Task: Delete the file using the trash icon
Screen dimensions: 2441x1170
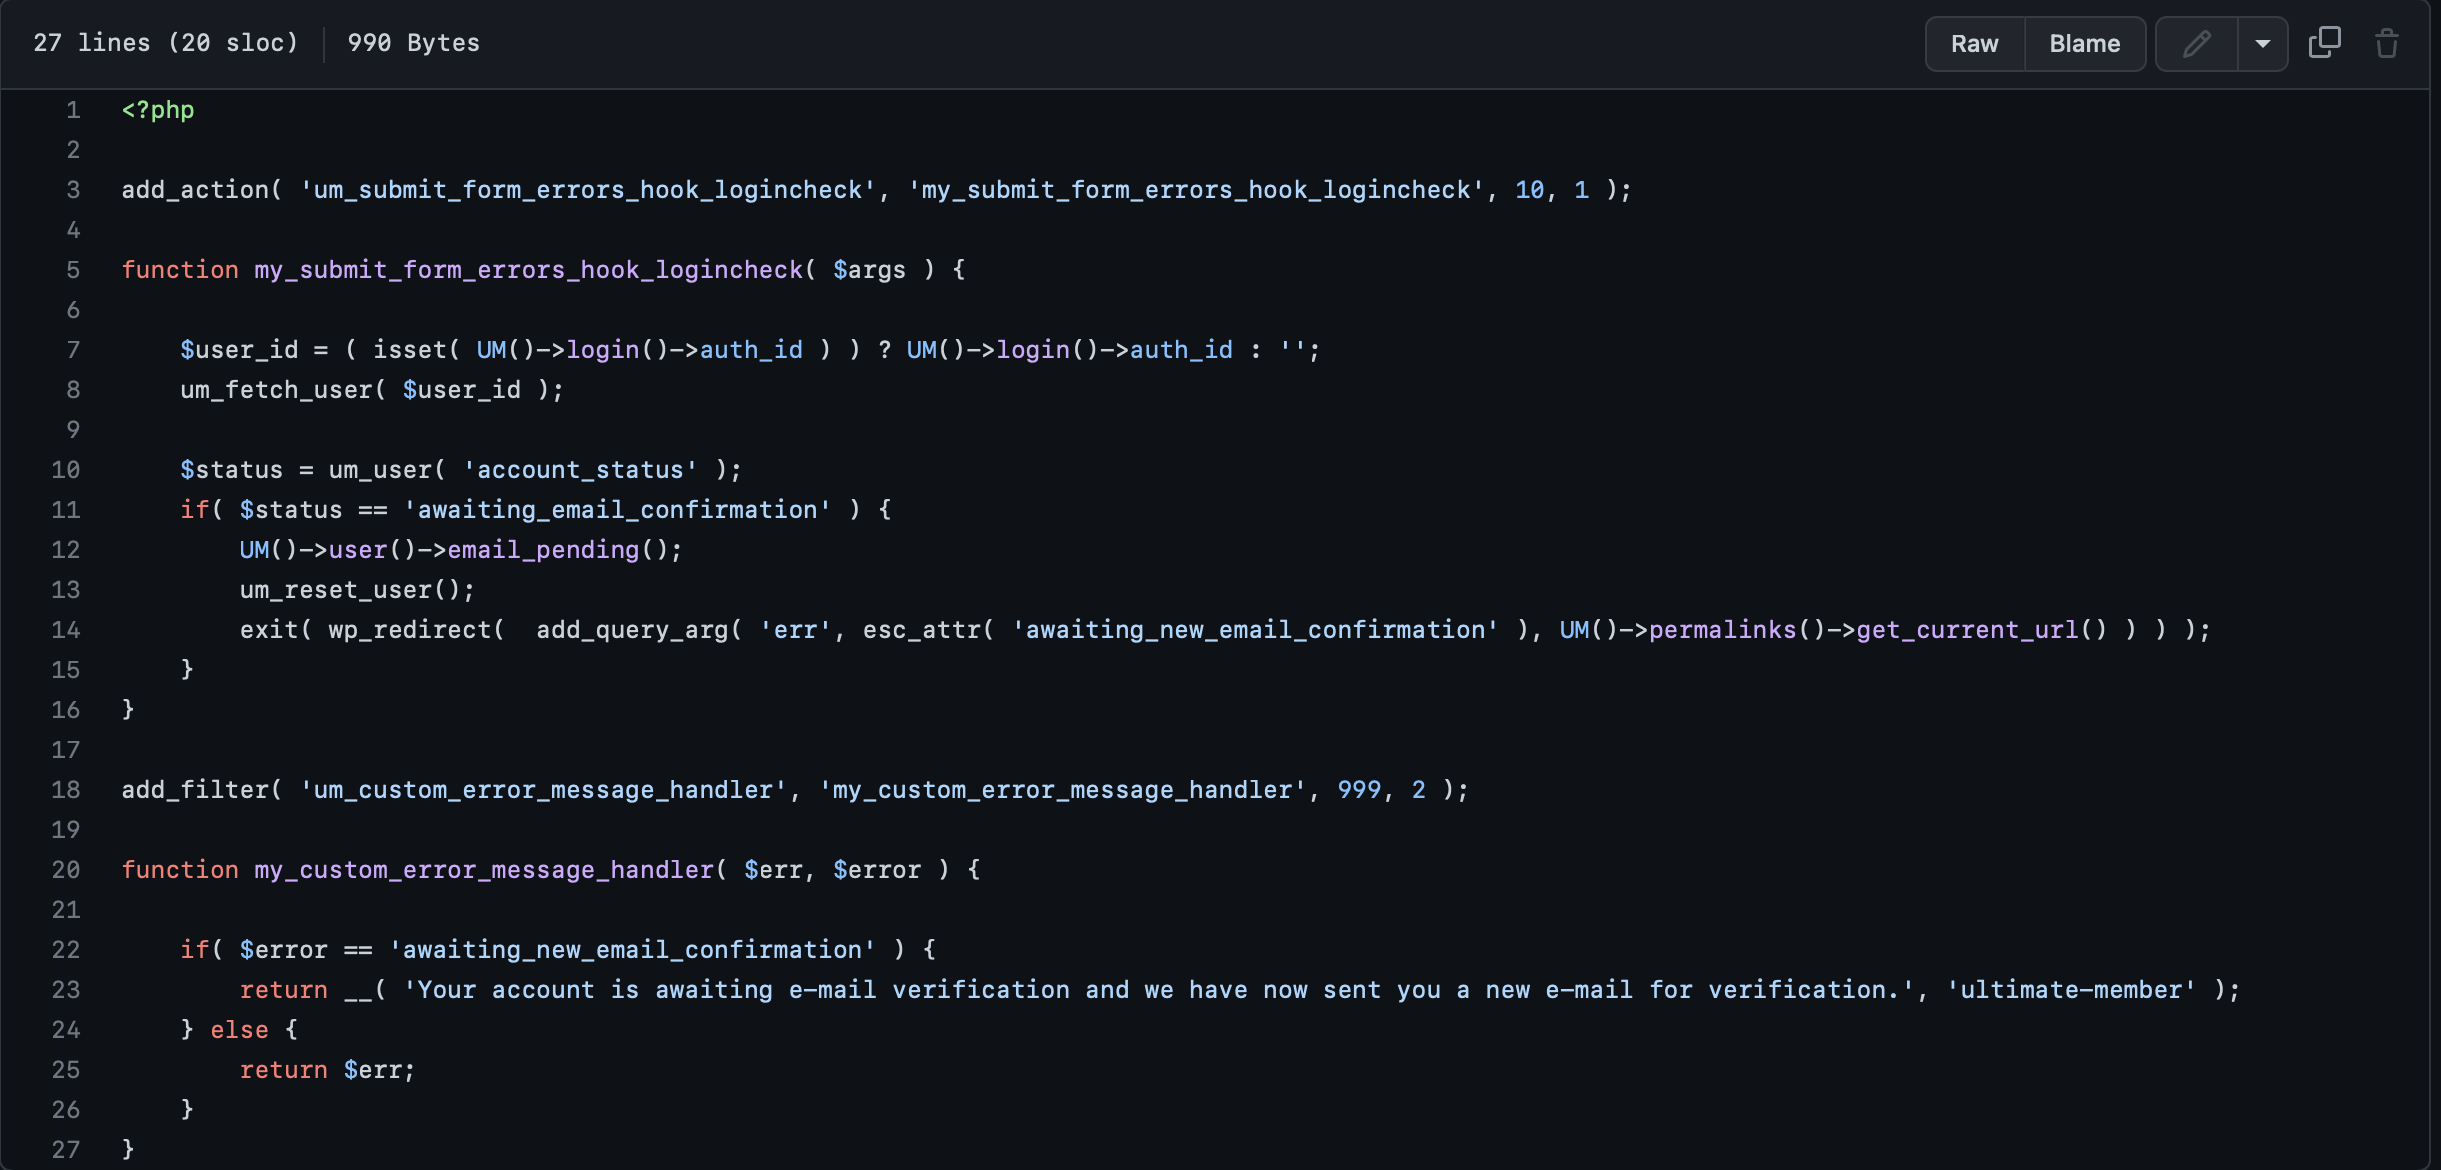Action: tap(2387, 43)
